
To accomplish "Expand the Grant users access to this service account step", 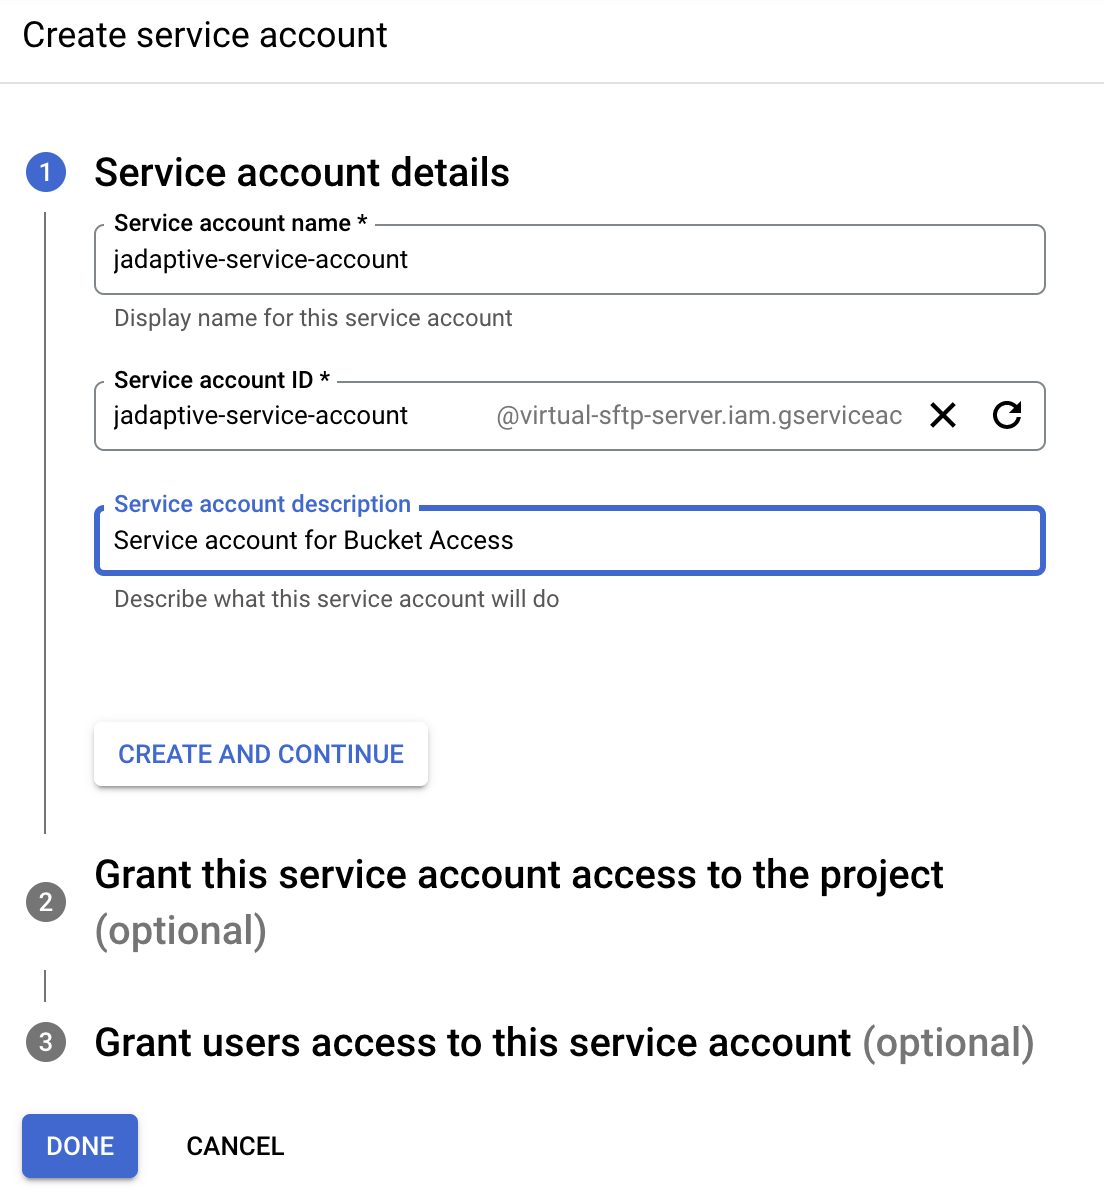I will 564,1042.
